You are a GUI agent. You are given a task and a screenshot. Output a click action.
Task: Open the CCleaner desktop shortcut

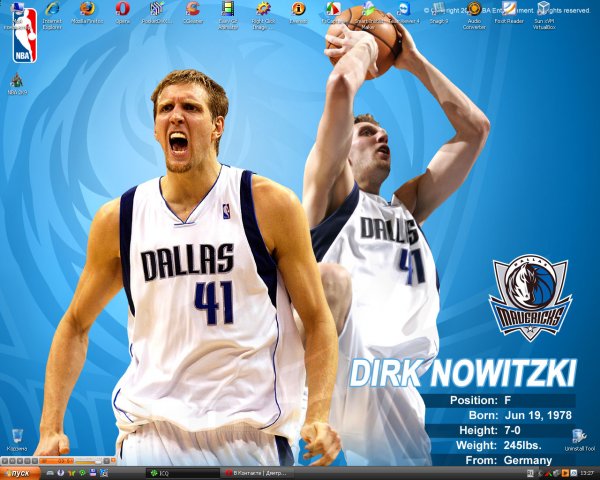coord(193,10)
